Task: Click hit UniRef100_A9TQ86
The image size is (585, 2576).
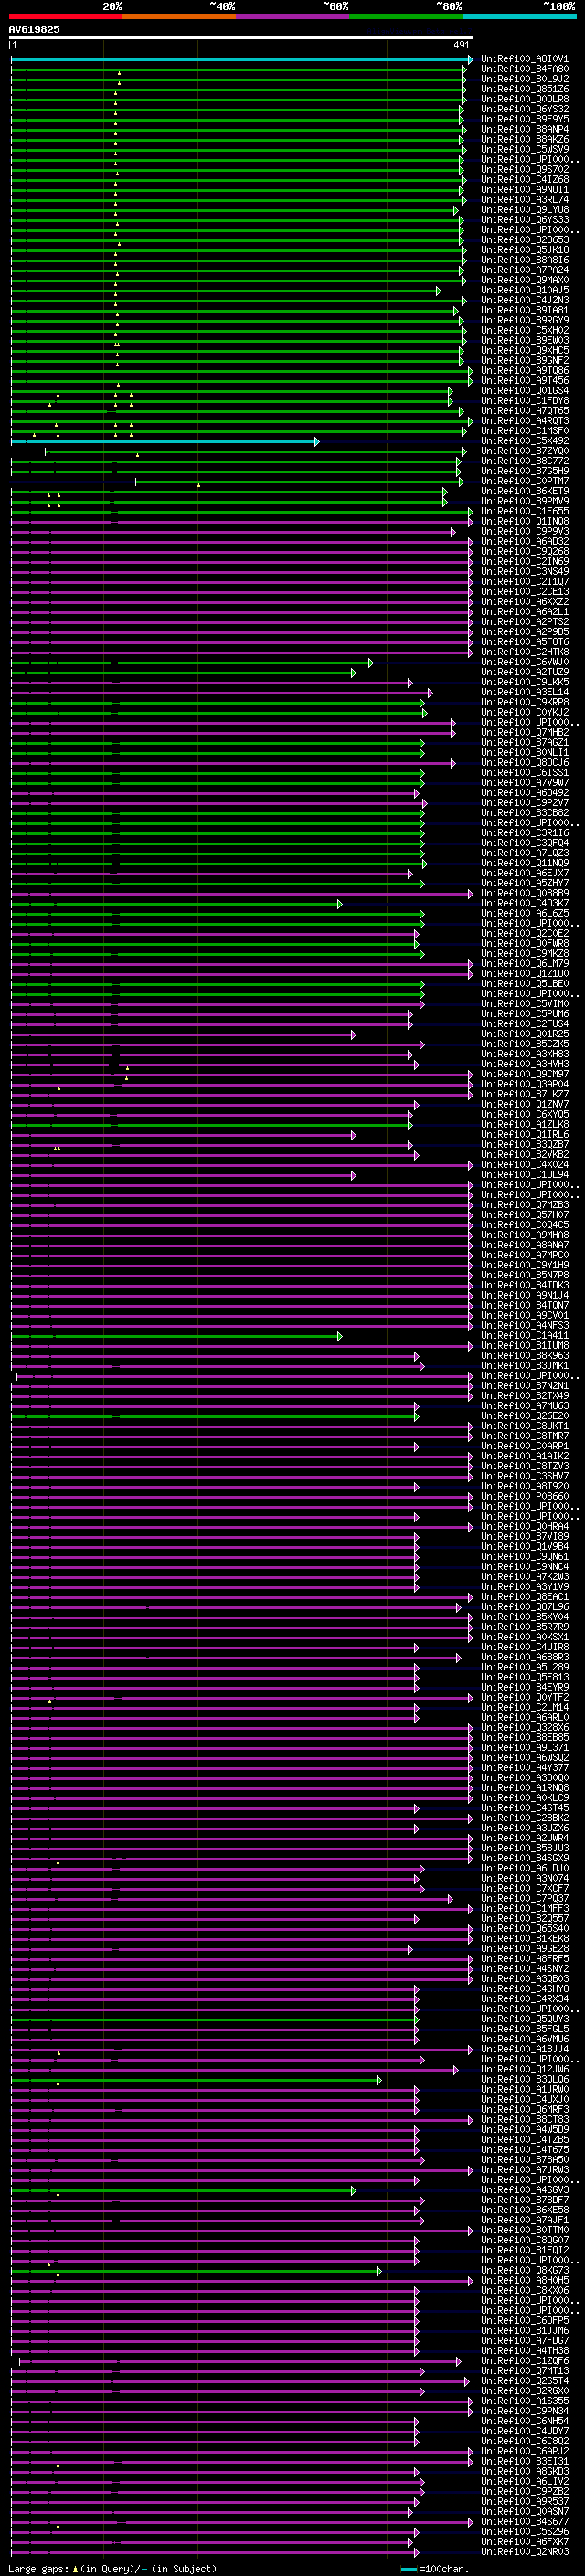Action: pyautogui.click(x=525, y=371)
